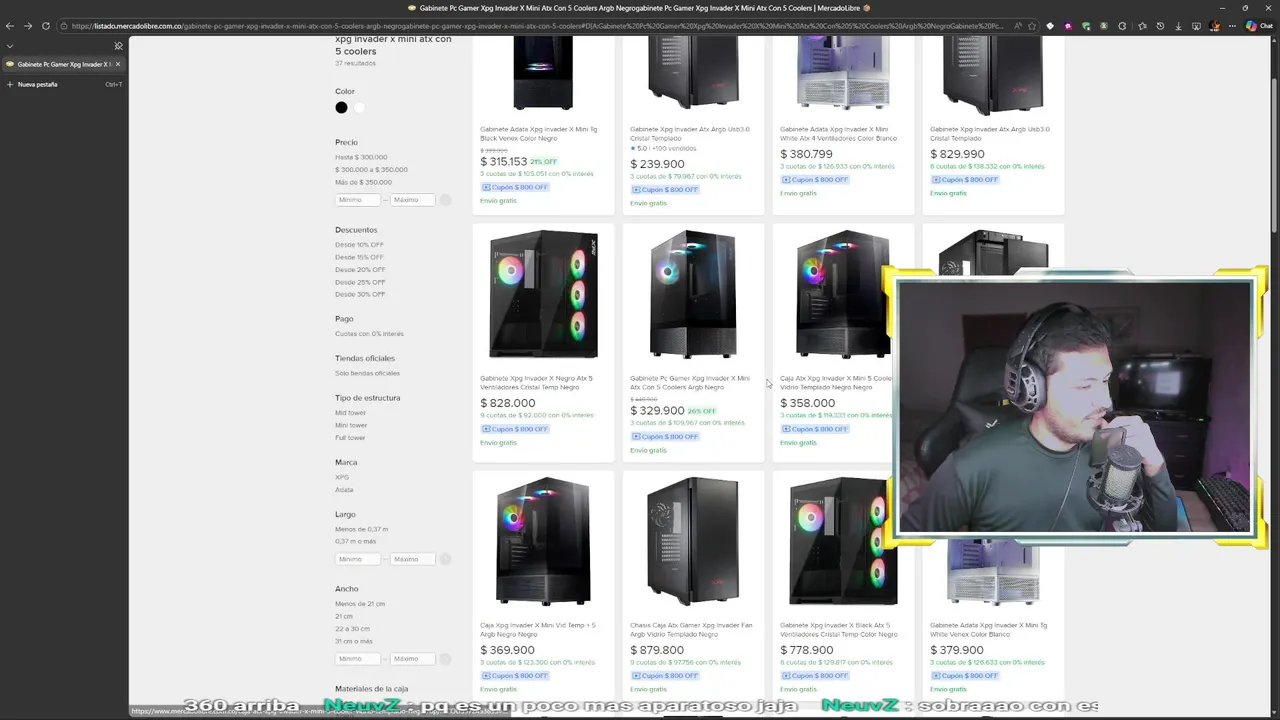Filter by Desde 15% OFF
Screen dimensions: 1280x720
(x=359, y=257)
